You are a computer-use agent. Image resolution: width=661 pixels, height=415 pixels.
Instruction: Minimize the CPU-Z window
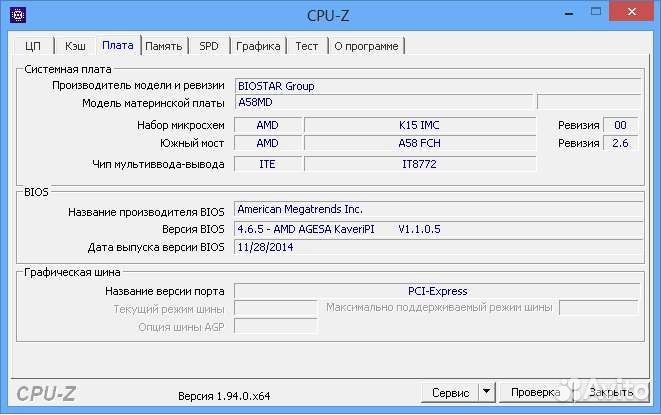click(x=569, y=13)
